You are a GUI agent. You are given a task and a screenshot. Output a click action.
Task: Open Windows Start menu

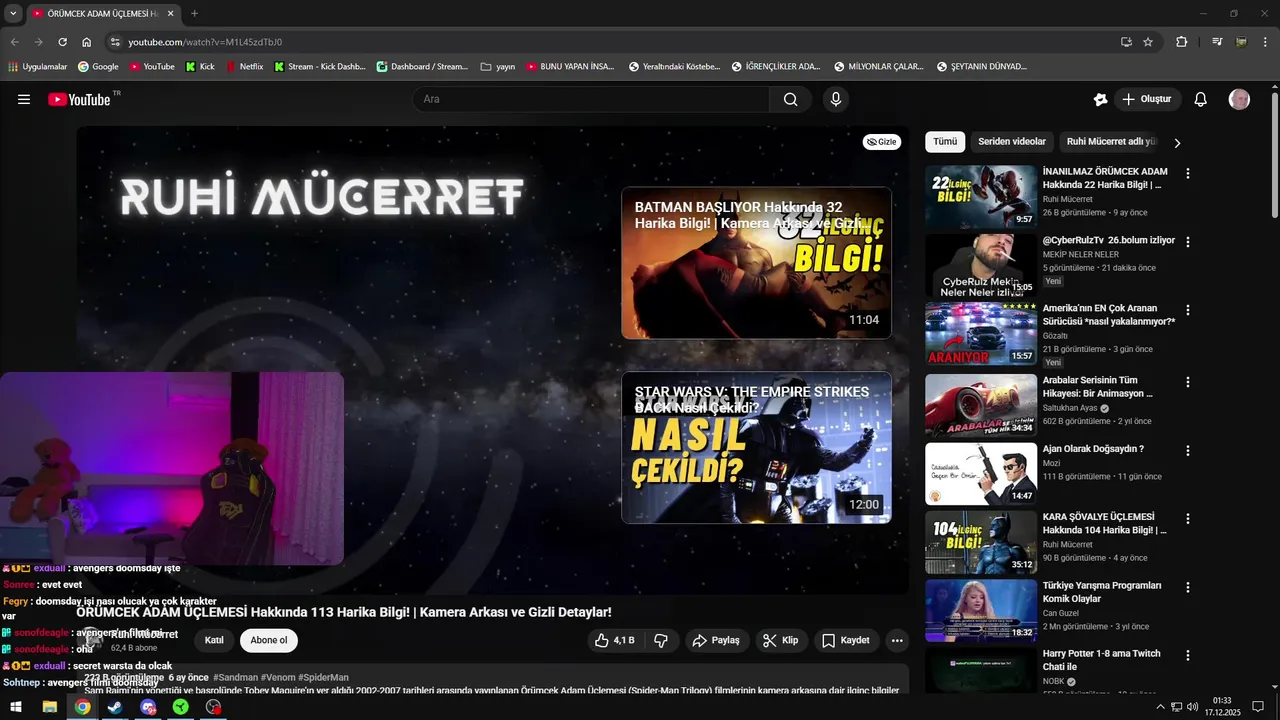point(16,707)
